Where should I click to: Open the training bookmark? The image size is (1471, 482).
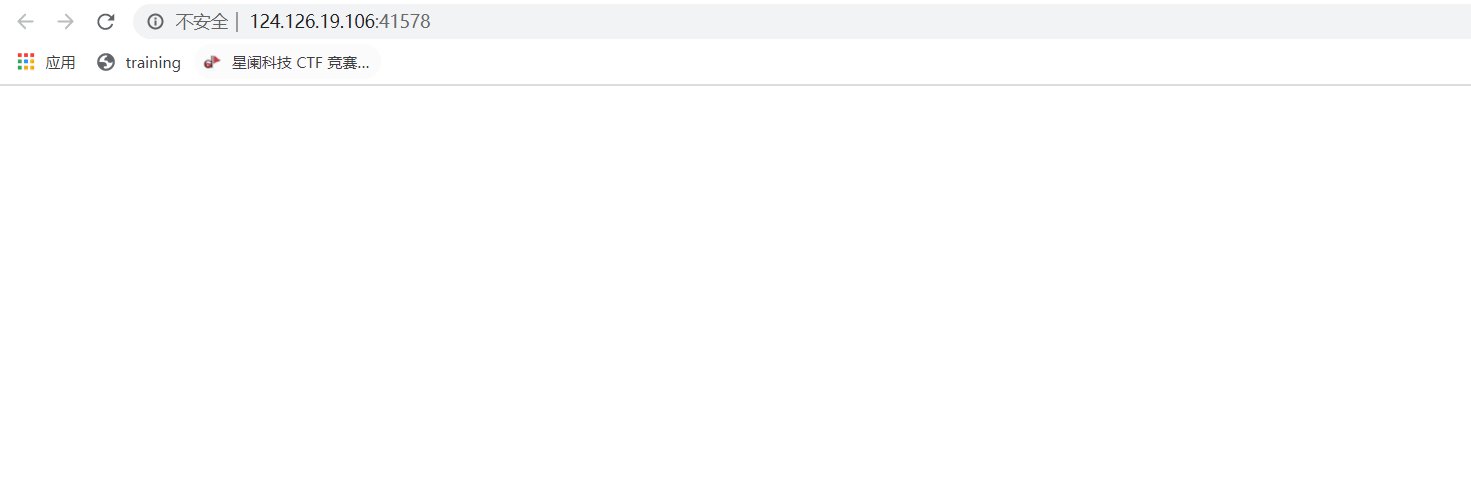tap(153, 62)
